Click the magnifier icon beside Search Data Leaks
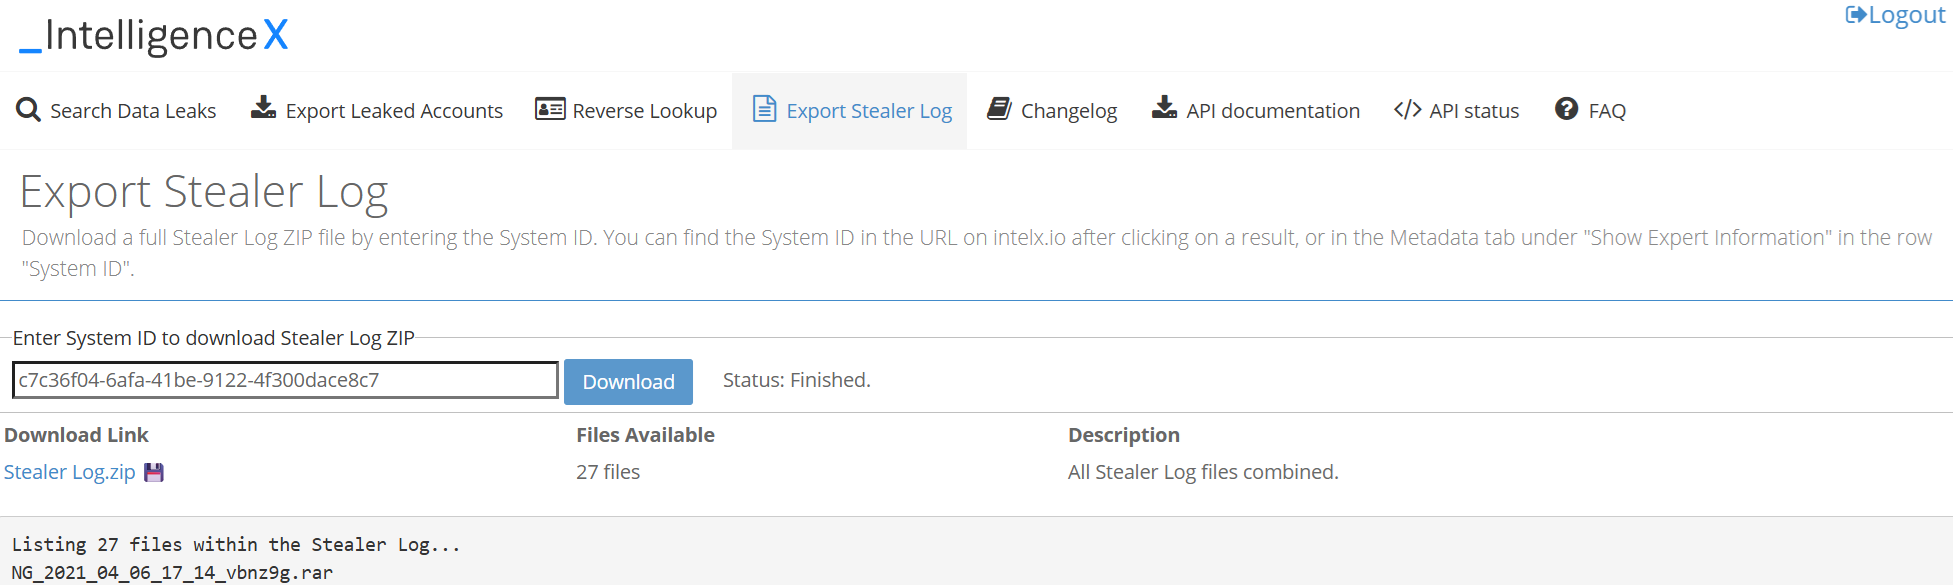This screenshot has height=585, width=1953. click(x=28, y=110)
